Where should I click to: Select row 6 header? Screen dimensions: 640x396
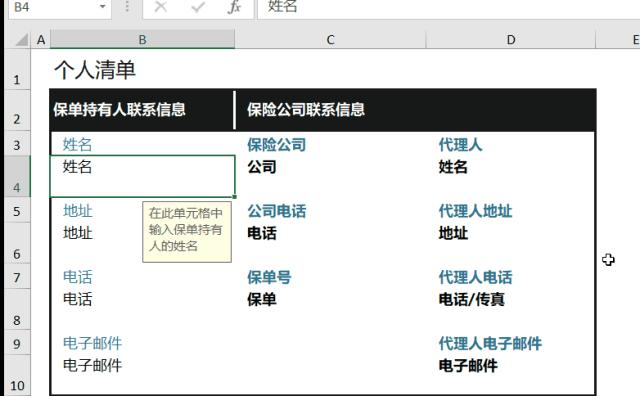coord(17,243)
